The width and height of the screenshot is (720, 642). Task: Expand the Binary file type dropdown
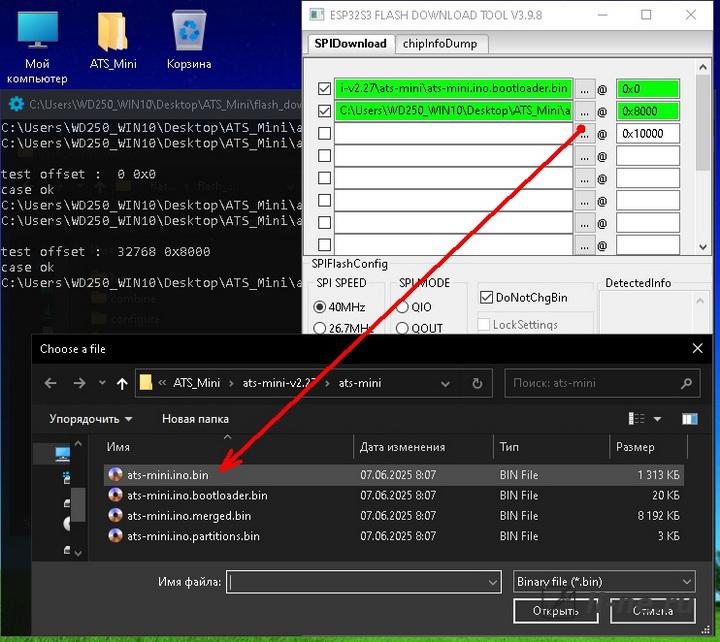[686, 582]
